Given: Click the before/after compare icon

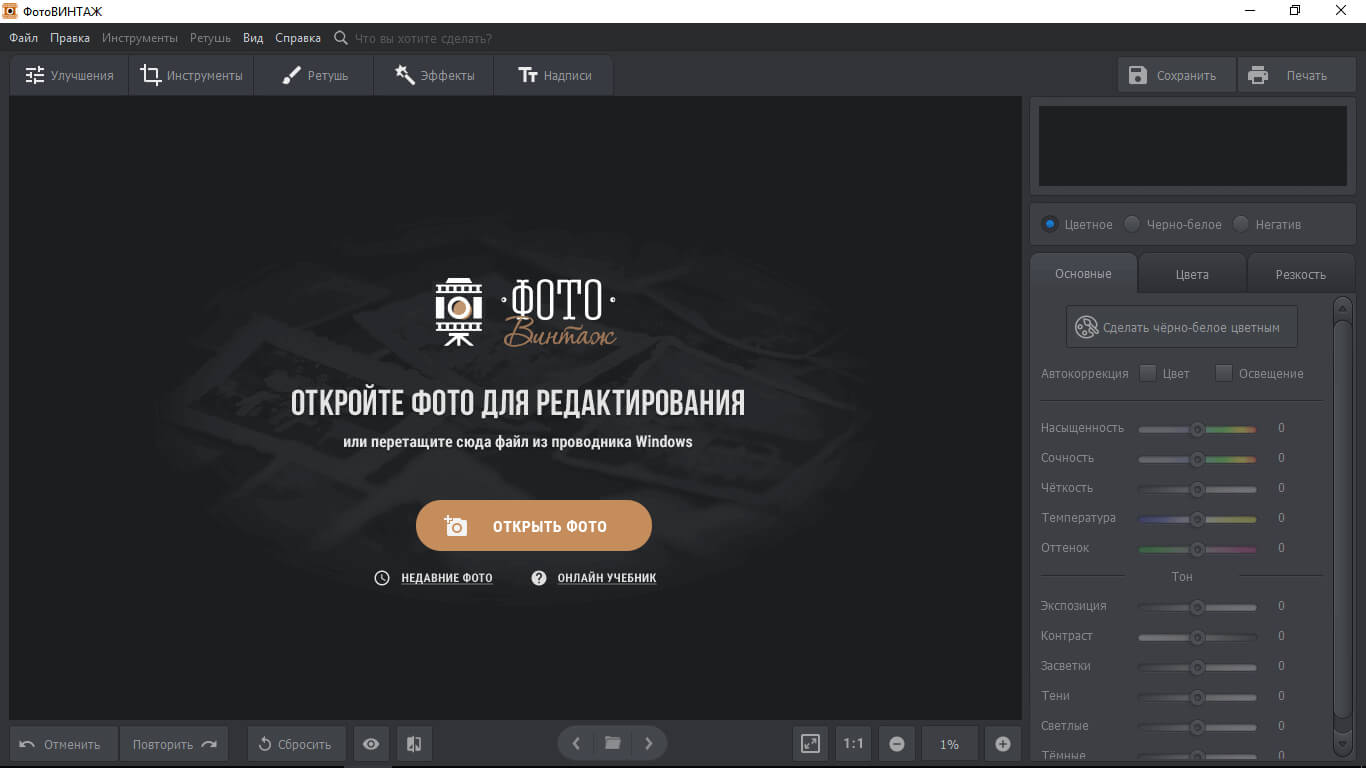Looking at the screenshot, I should [414, 744].
